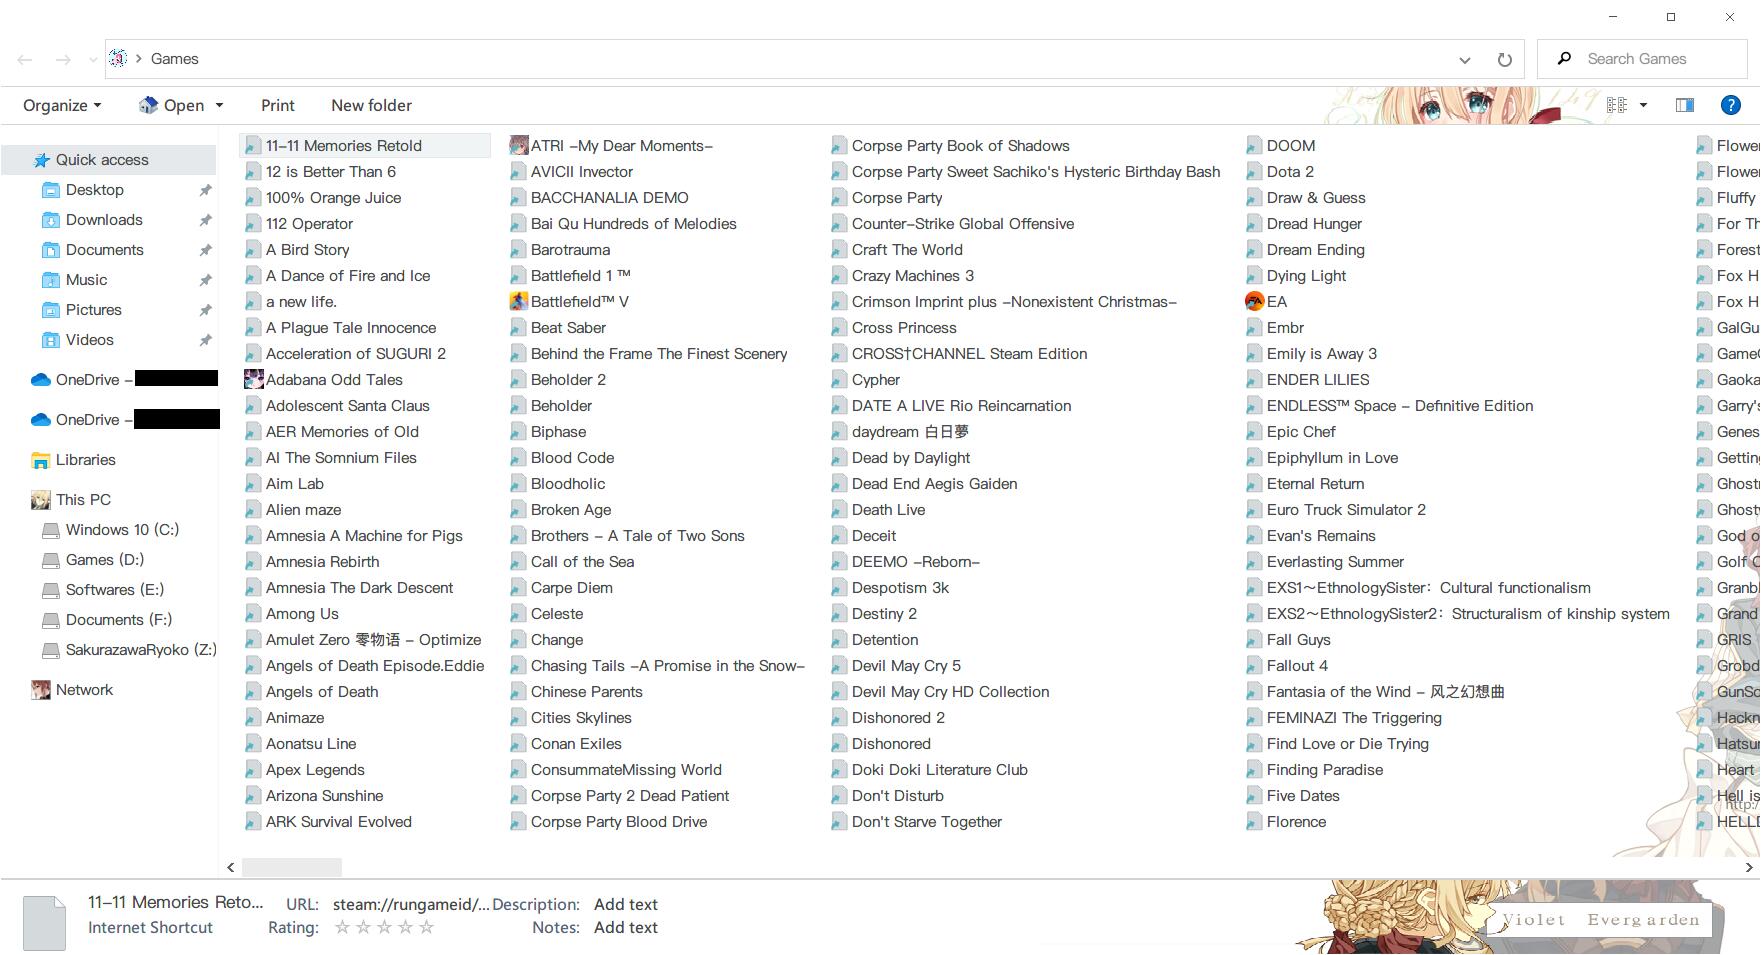
Task: Select the Fallout 4 shortcut
Action: pos(1297,666)
